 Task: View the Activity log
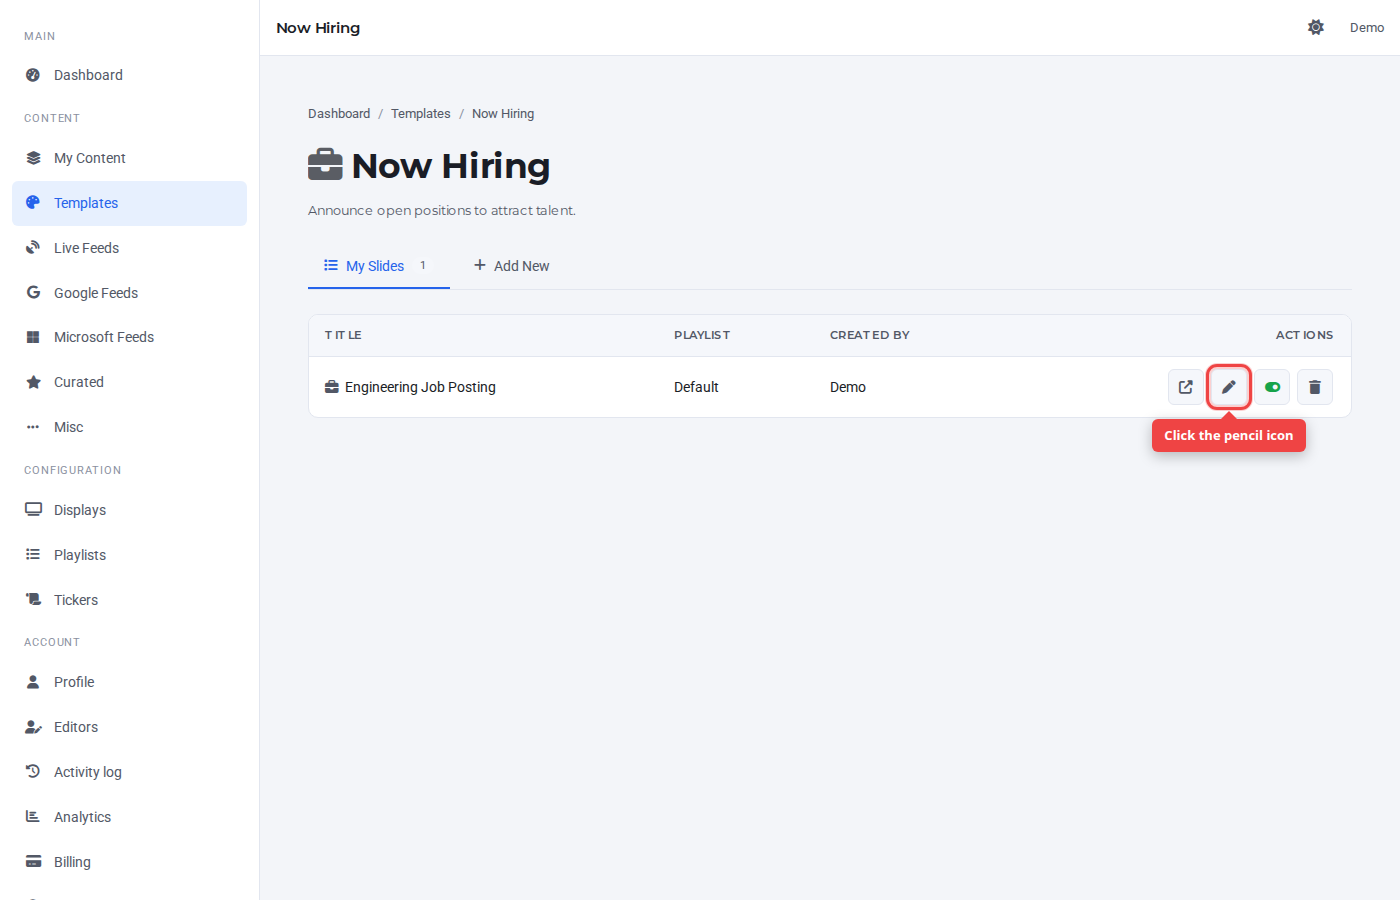129,772
